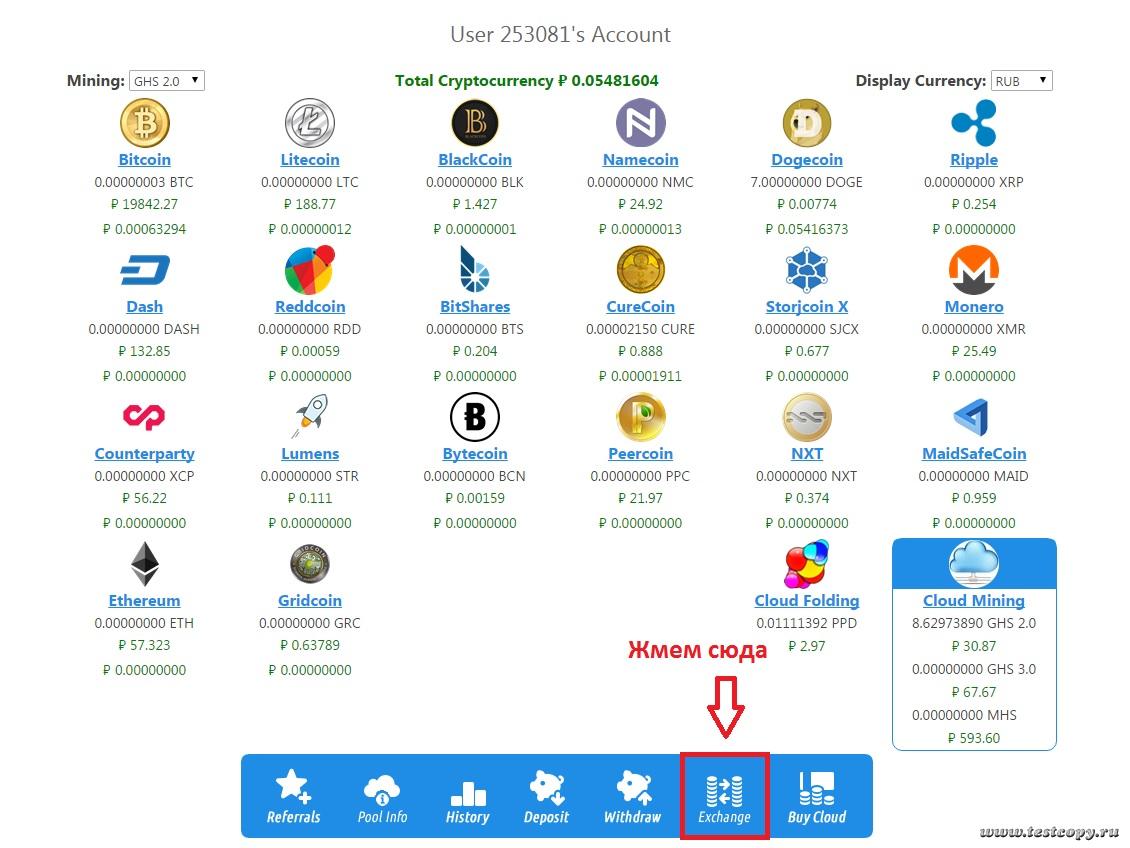Click the Ripple blue logo icon
1130x848 pixels.
[973, 123]
